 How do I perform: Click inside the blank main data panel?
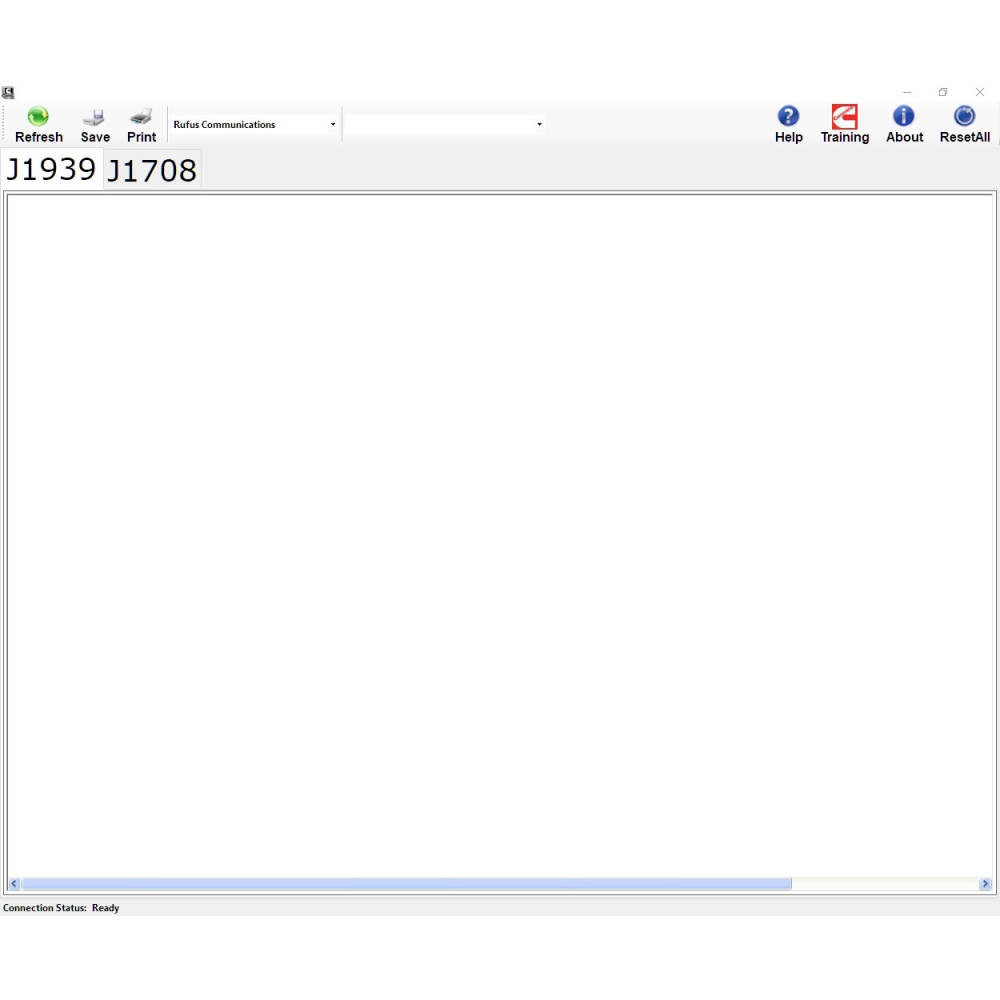500,530
